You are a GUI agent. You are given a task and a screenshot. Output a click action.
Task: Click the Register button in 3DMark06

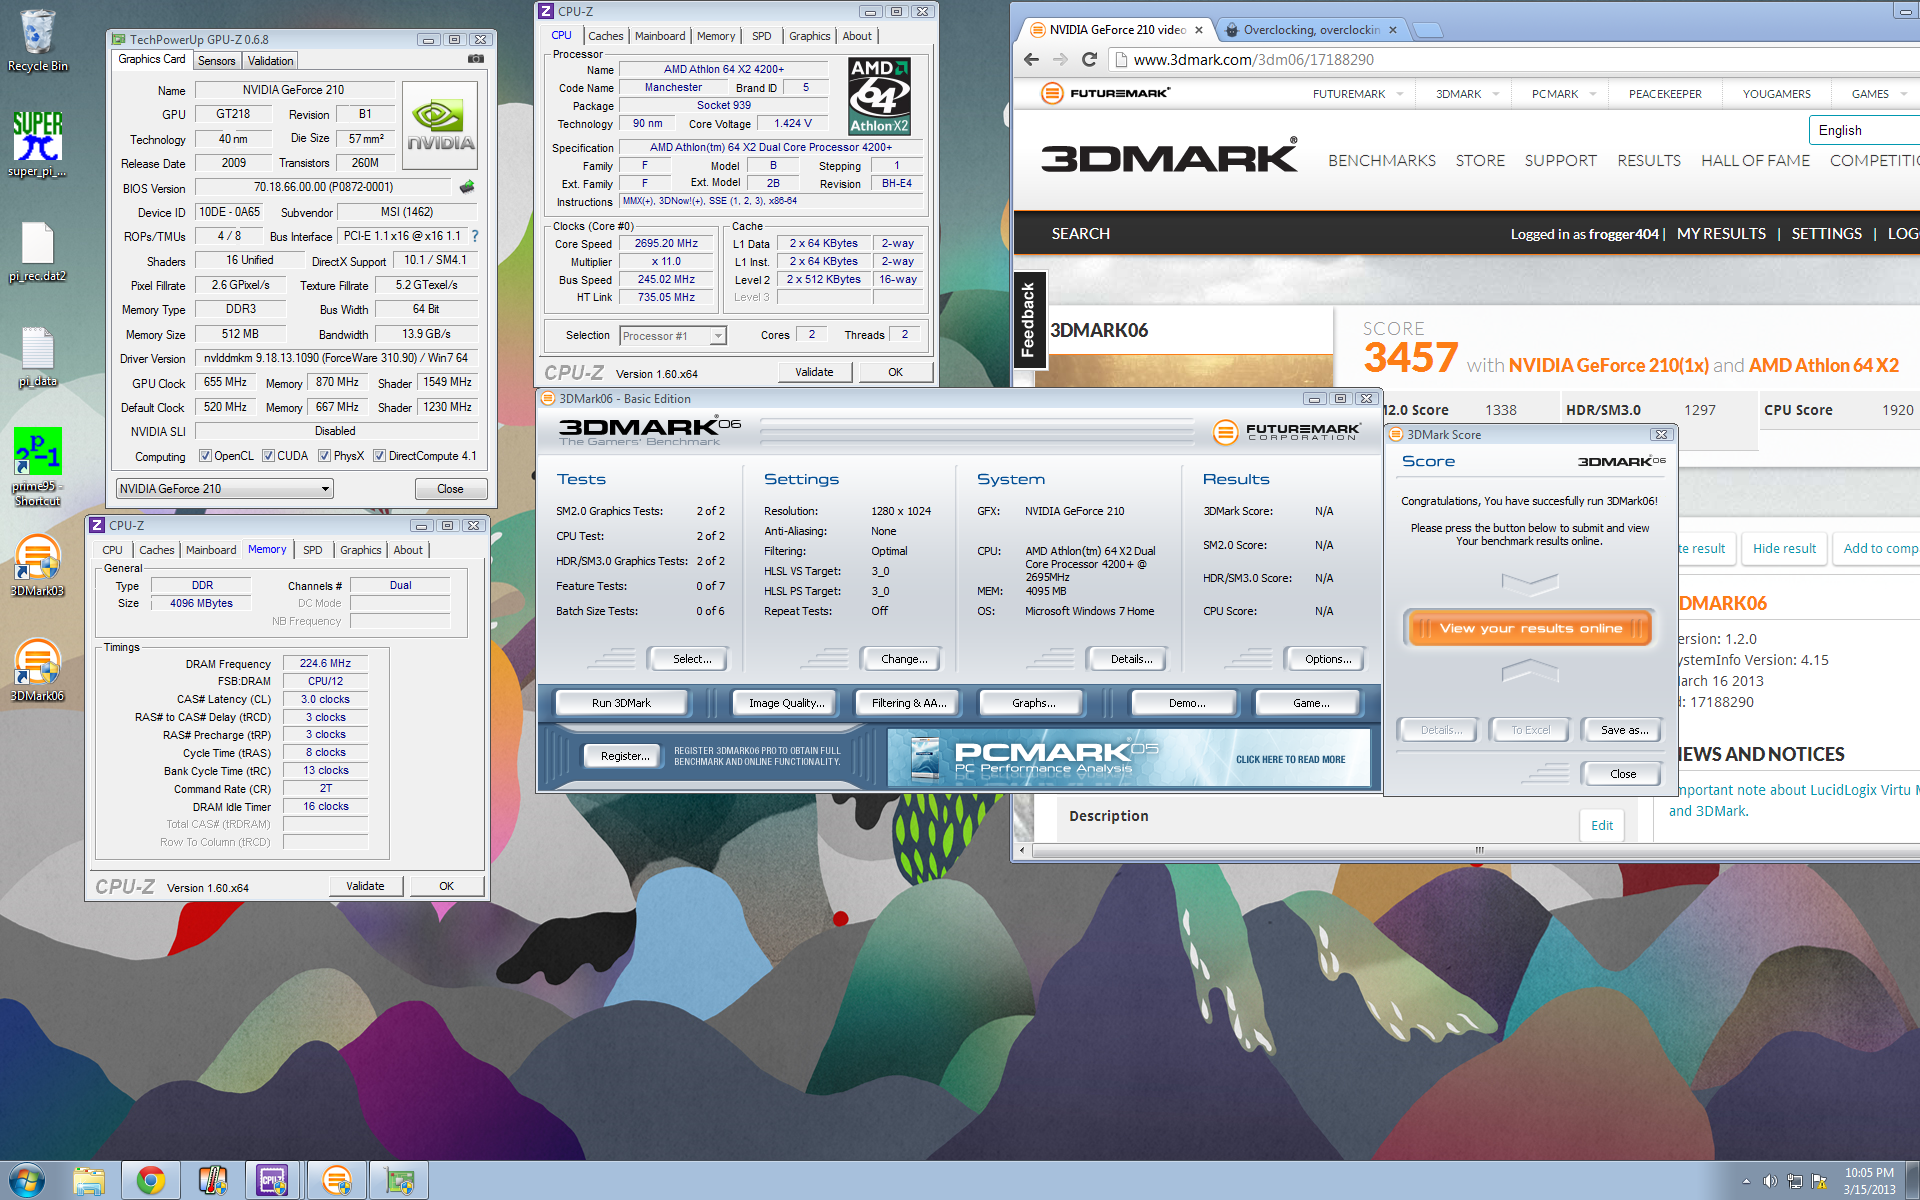pos(625,756)
